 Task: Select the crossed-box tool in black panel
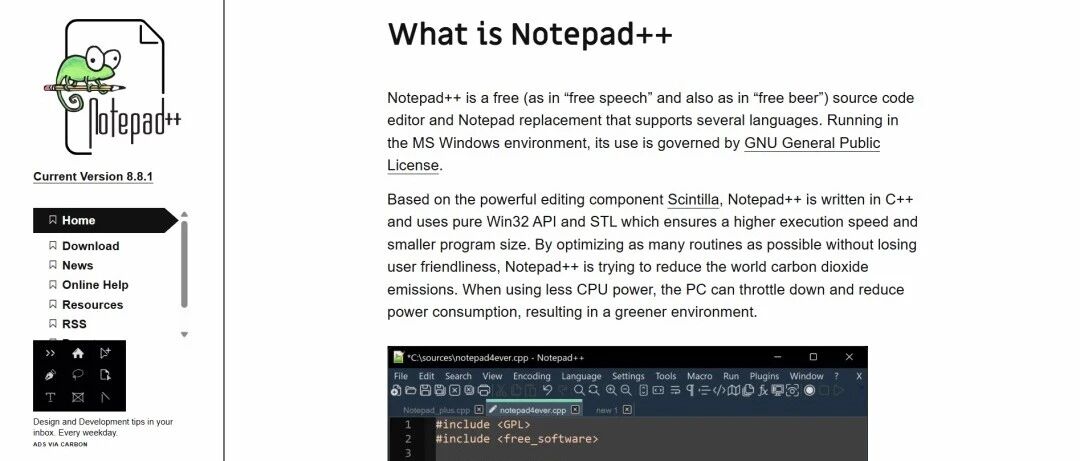point(78,398)
